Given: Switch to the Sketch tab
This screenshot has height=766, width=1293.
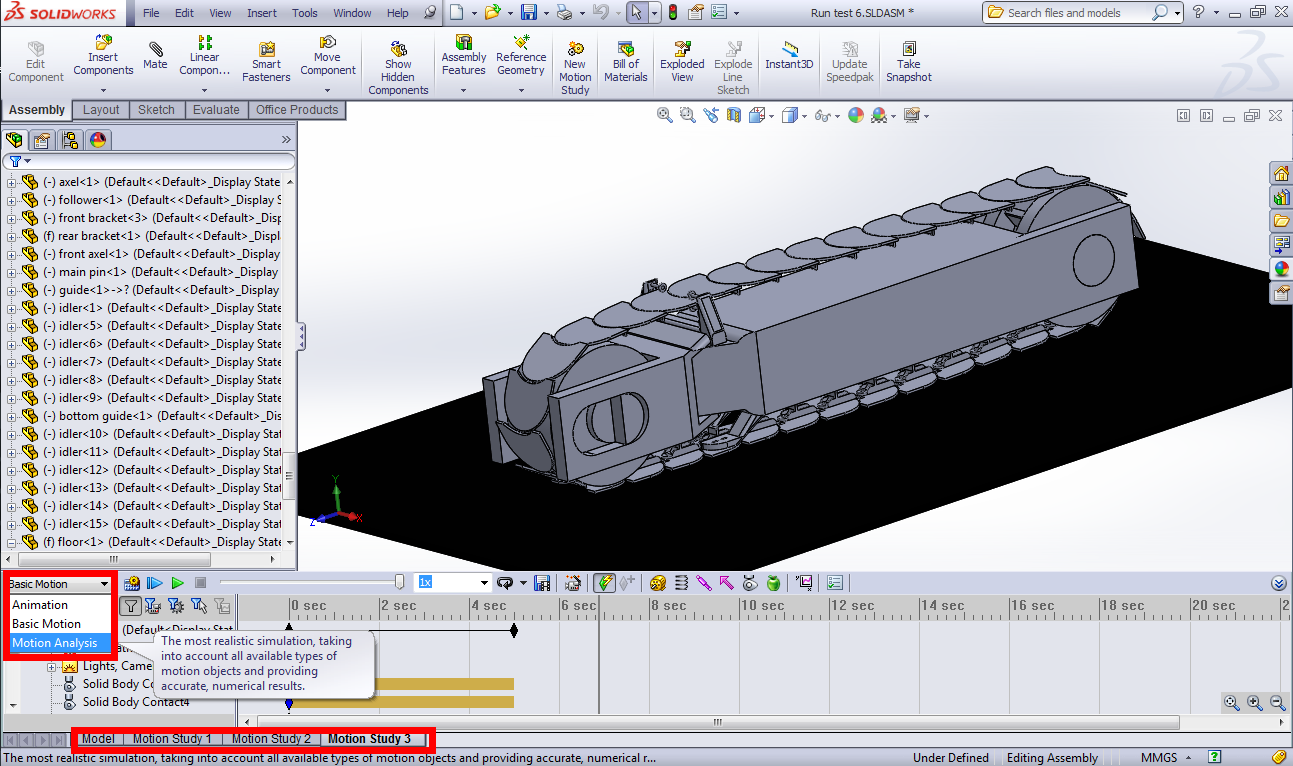Looking at the screenshot, I should (x=156, y=110).
